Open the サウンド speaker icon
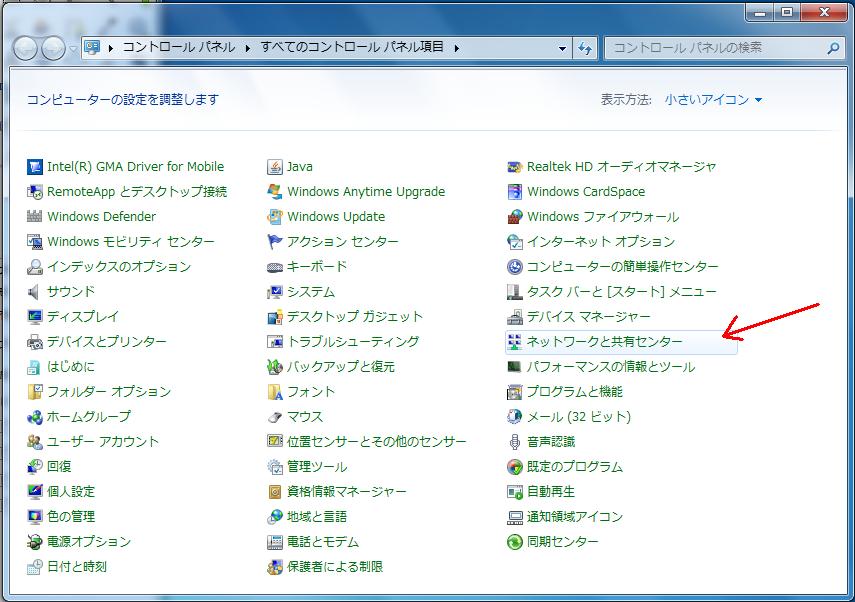The image size is (855, 602). pos(35,292)
